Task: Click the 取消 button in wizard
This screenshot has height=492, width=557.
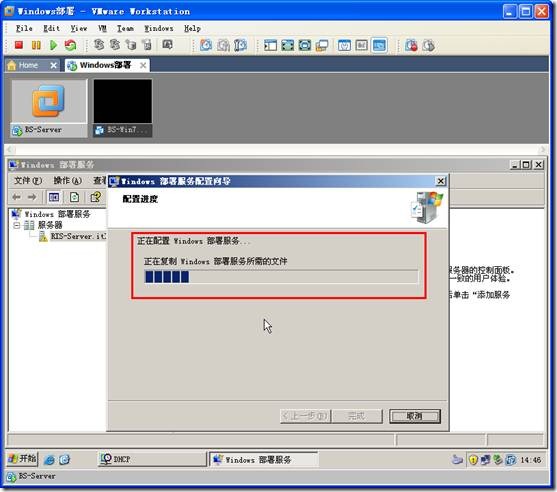Action: pyautogui.click(x=415, y=416)
